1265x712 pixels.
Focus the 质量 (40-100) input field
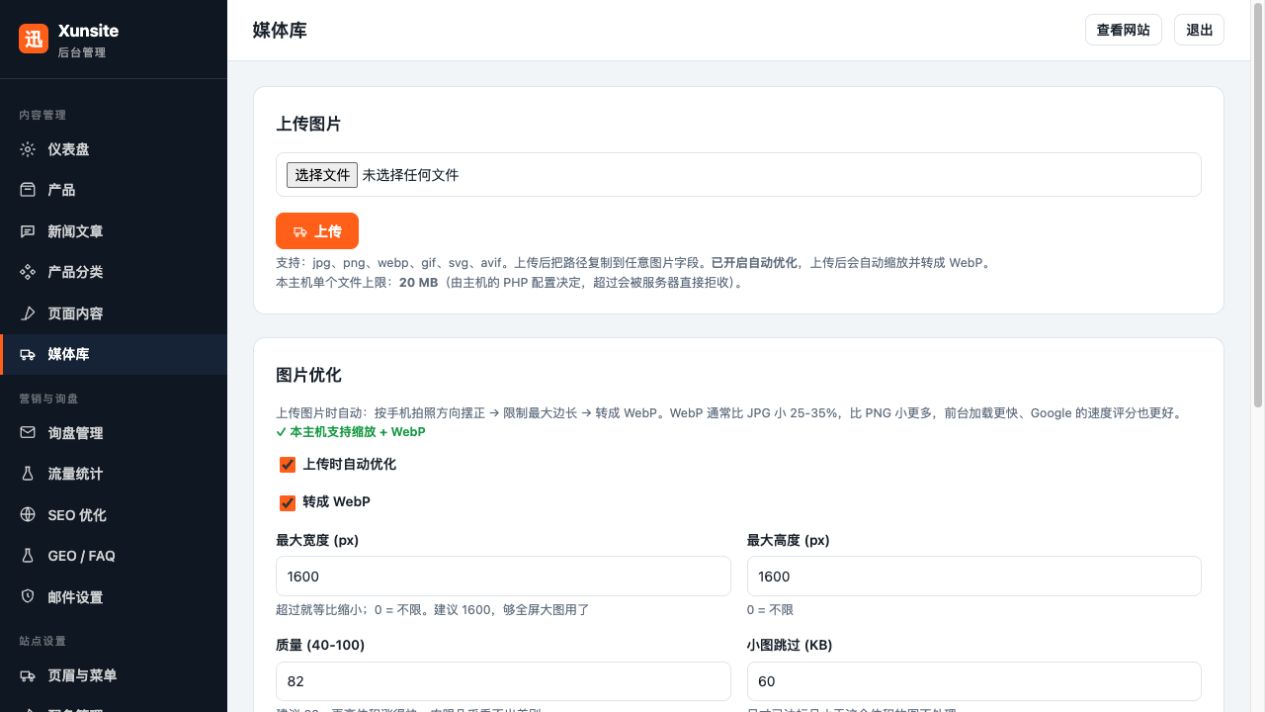coord(504,681)
